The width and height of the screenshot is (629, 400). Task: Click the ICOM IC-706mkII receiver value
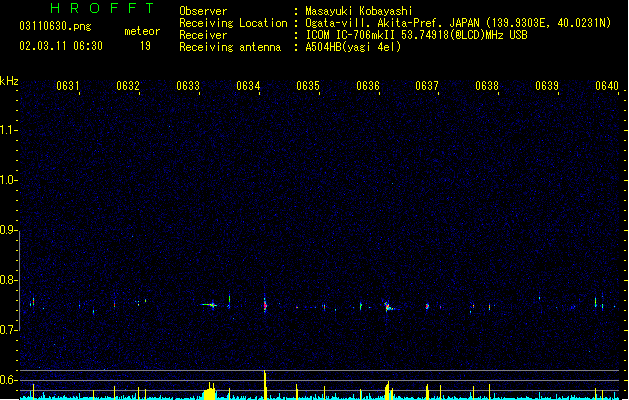point(416,35)
